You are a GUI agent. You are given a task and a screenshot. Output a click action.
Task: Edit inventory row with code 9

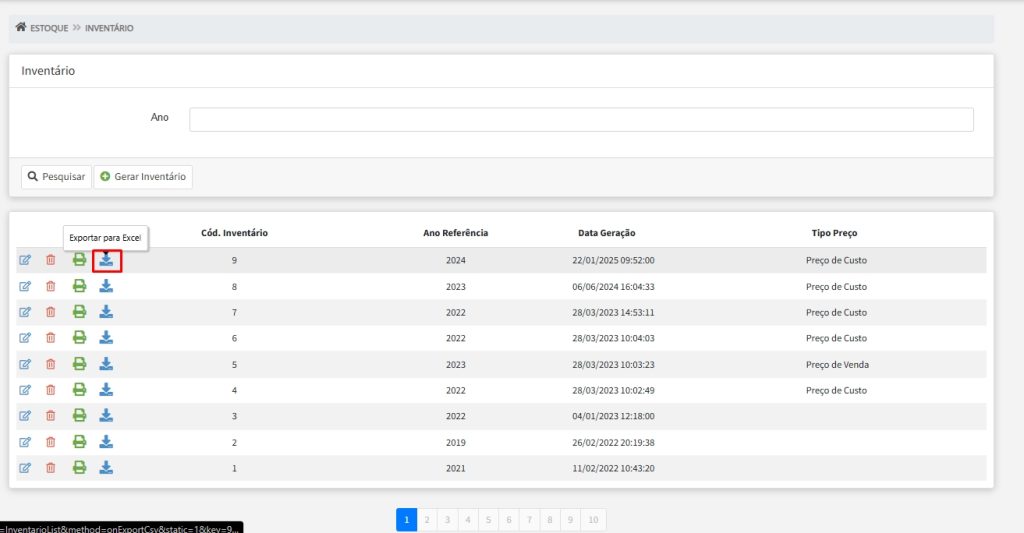(25, 260)
